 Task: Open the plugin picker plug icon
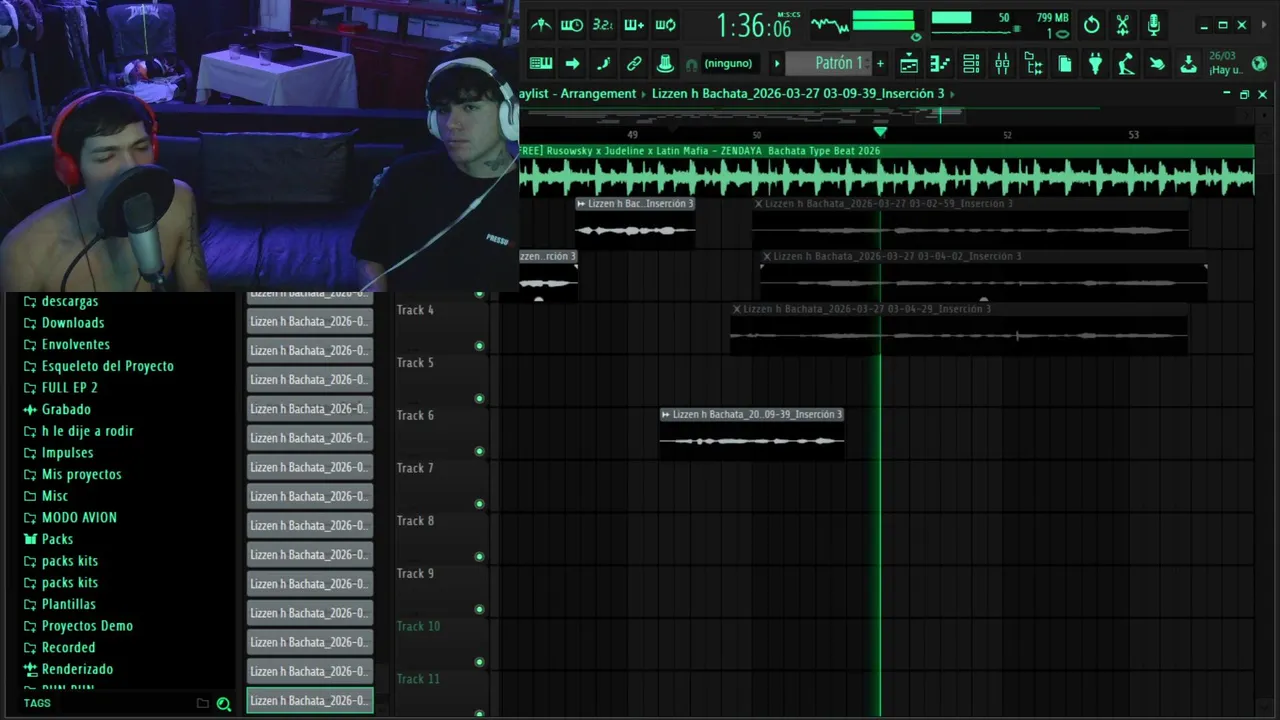point(1095,64)
